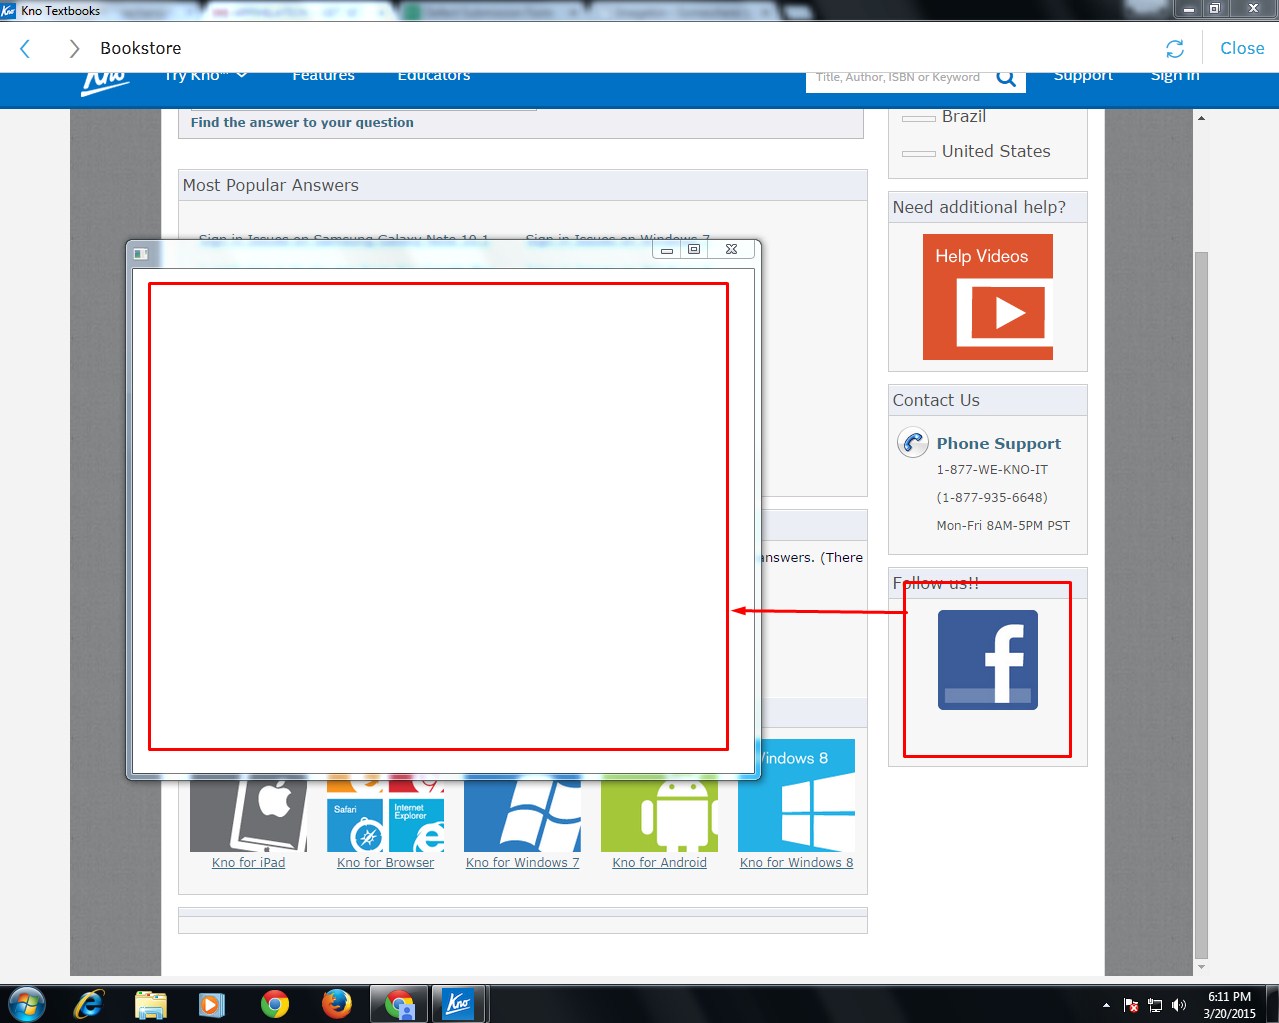Launch Firefox from taskbar
This screenshot has height=1023, width=1279.
click(x=336, y=1004)
